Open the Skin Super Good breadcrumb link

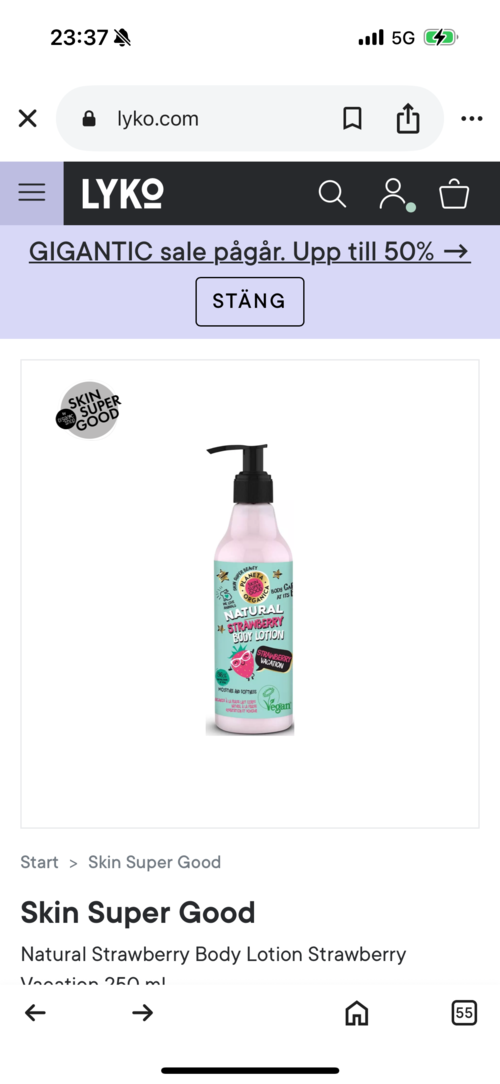(154, 862)
